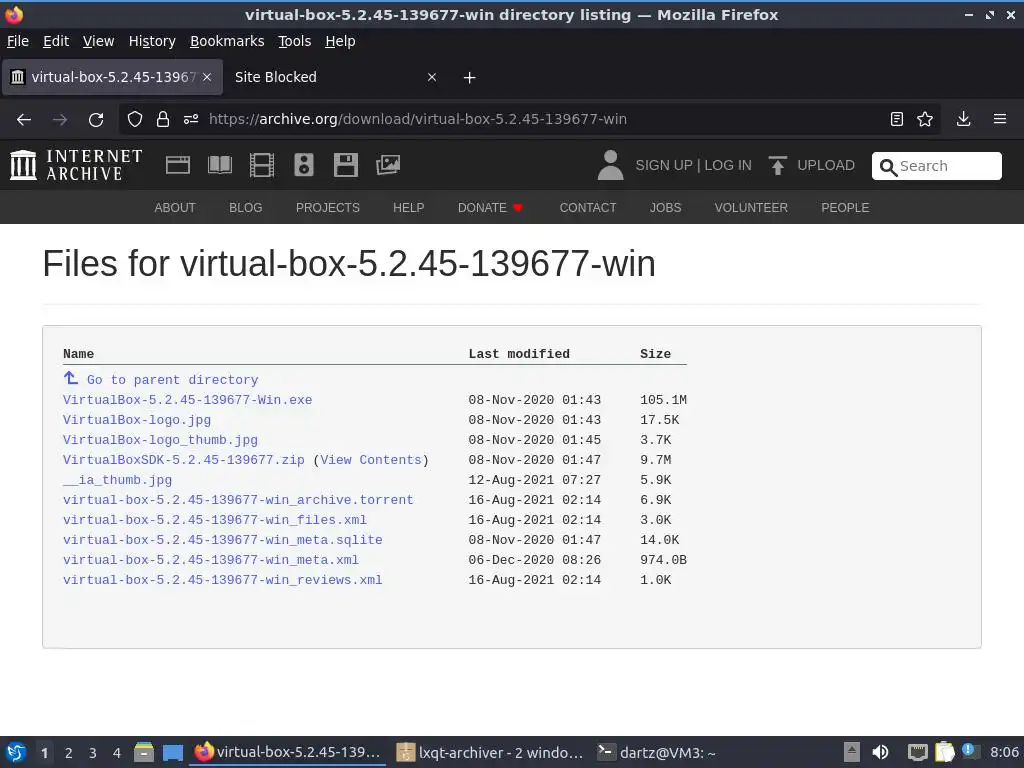Open the PROJECTS link
1024x768 pixels.
pos(328,208)
